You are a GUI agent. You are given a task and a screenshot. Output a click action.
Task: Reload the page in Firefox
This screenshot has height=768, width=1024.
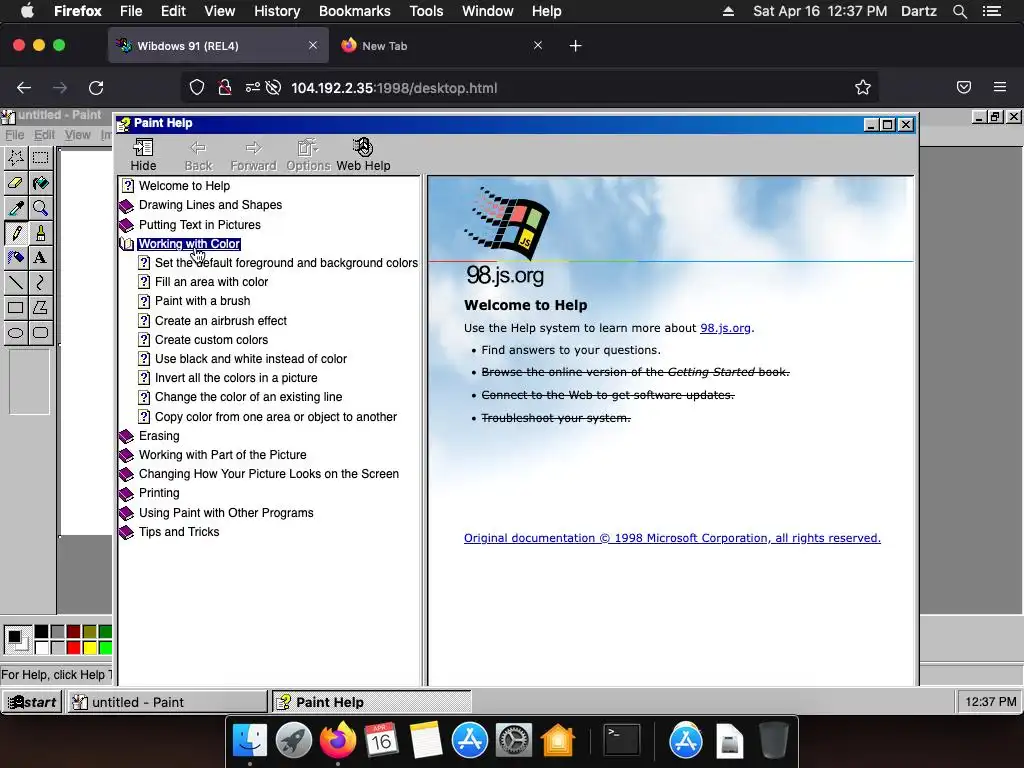[x=96, y=88]
